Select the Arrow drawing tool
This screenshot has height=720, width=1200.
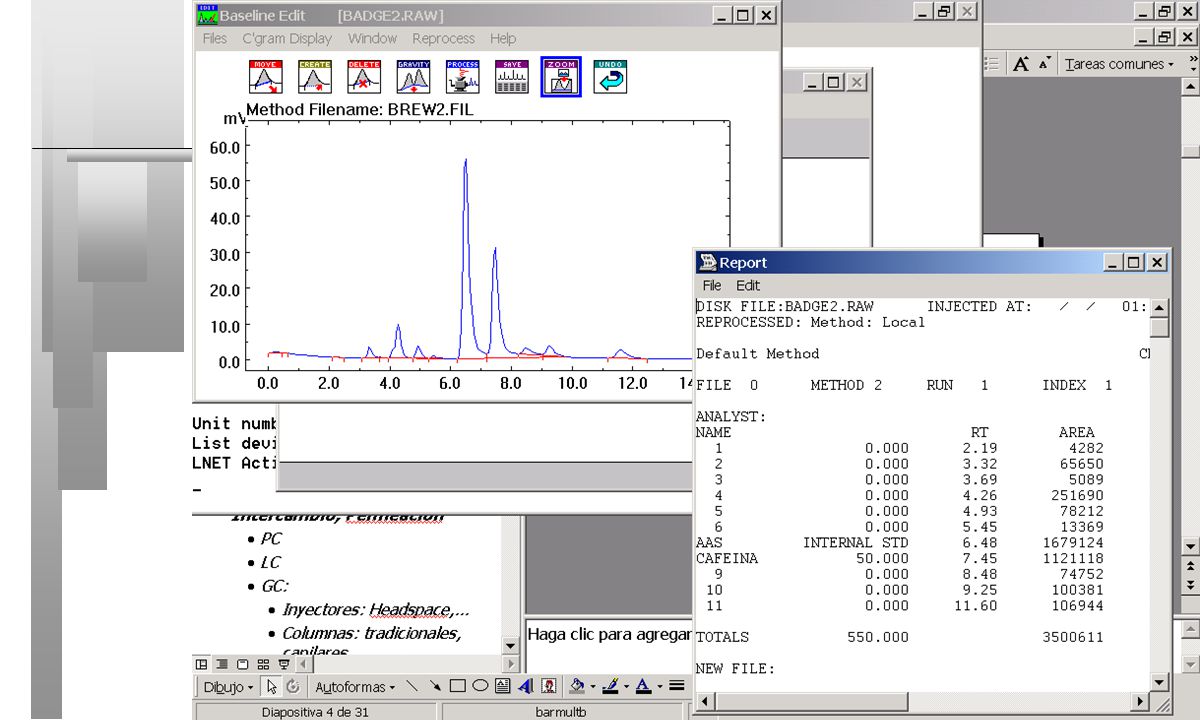click(x=435, y=687)
